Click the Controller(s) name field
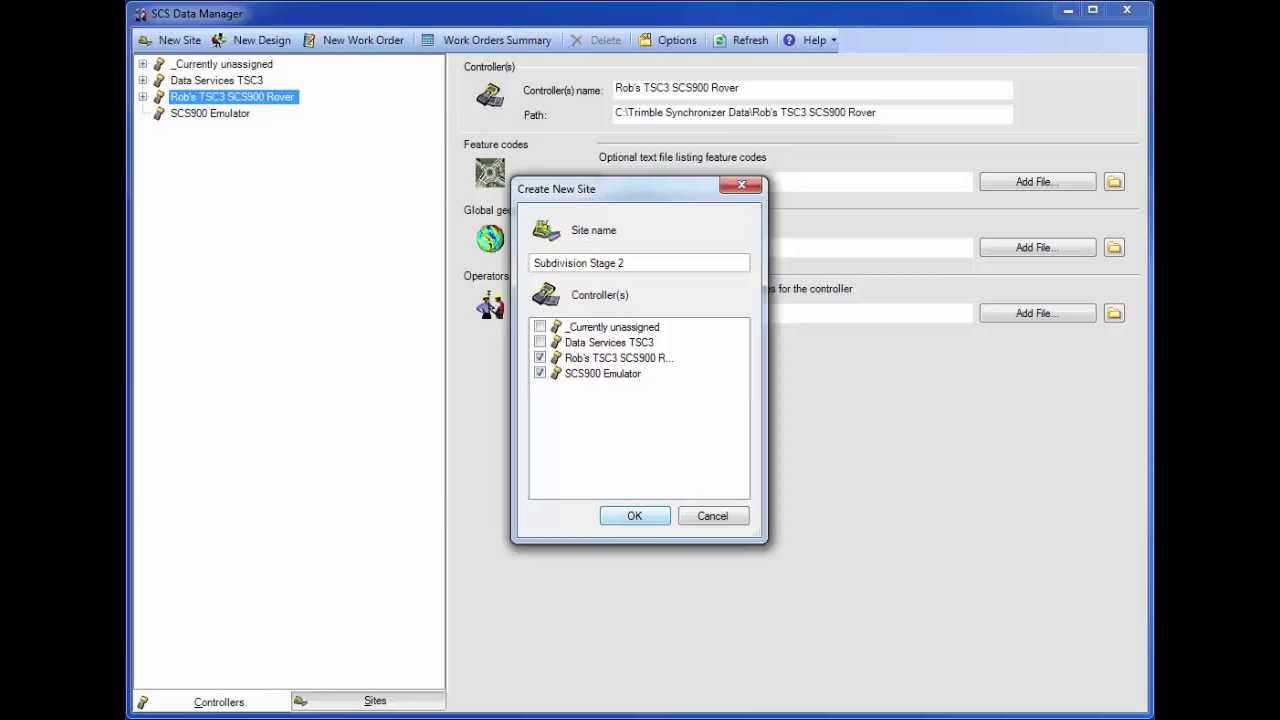The width and height of the screenshot is (1280, 720). pos(813,89)
